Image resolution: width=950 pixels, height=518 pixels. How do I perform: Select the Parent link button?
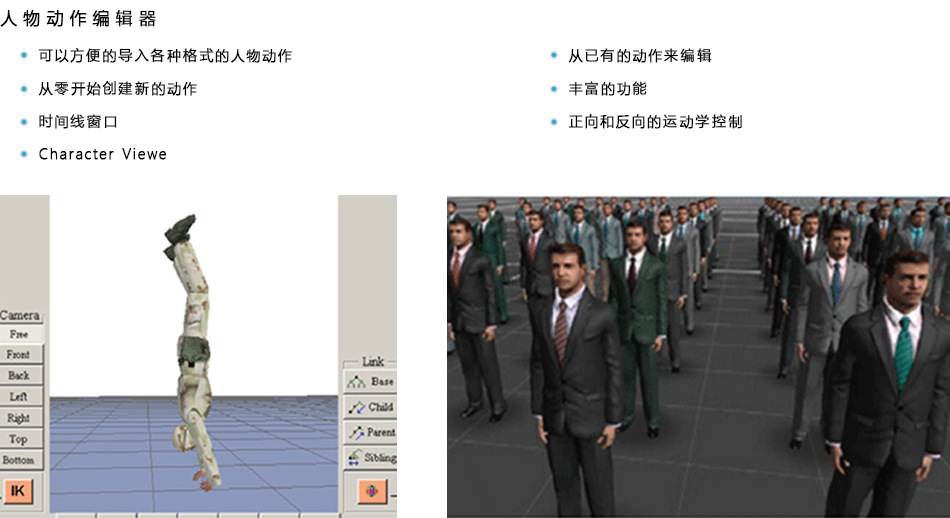point(371,433)
